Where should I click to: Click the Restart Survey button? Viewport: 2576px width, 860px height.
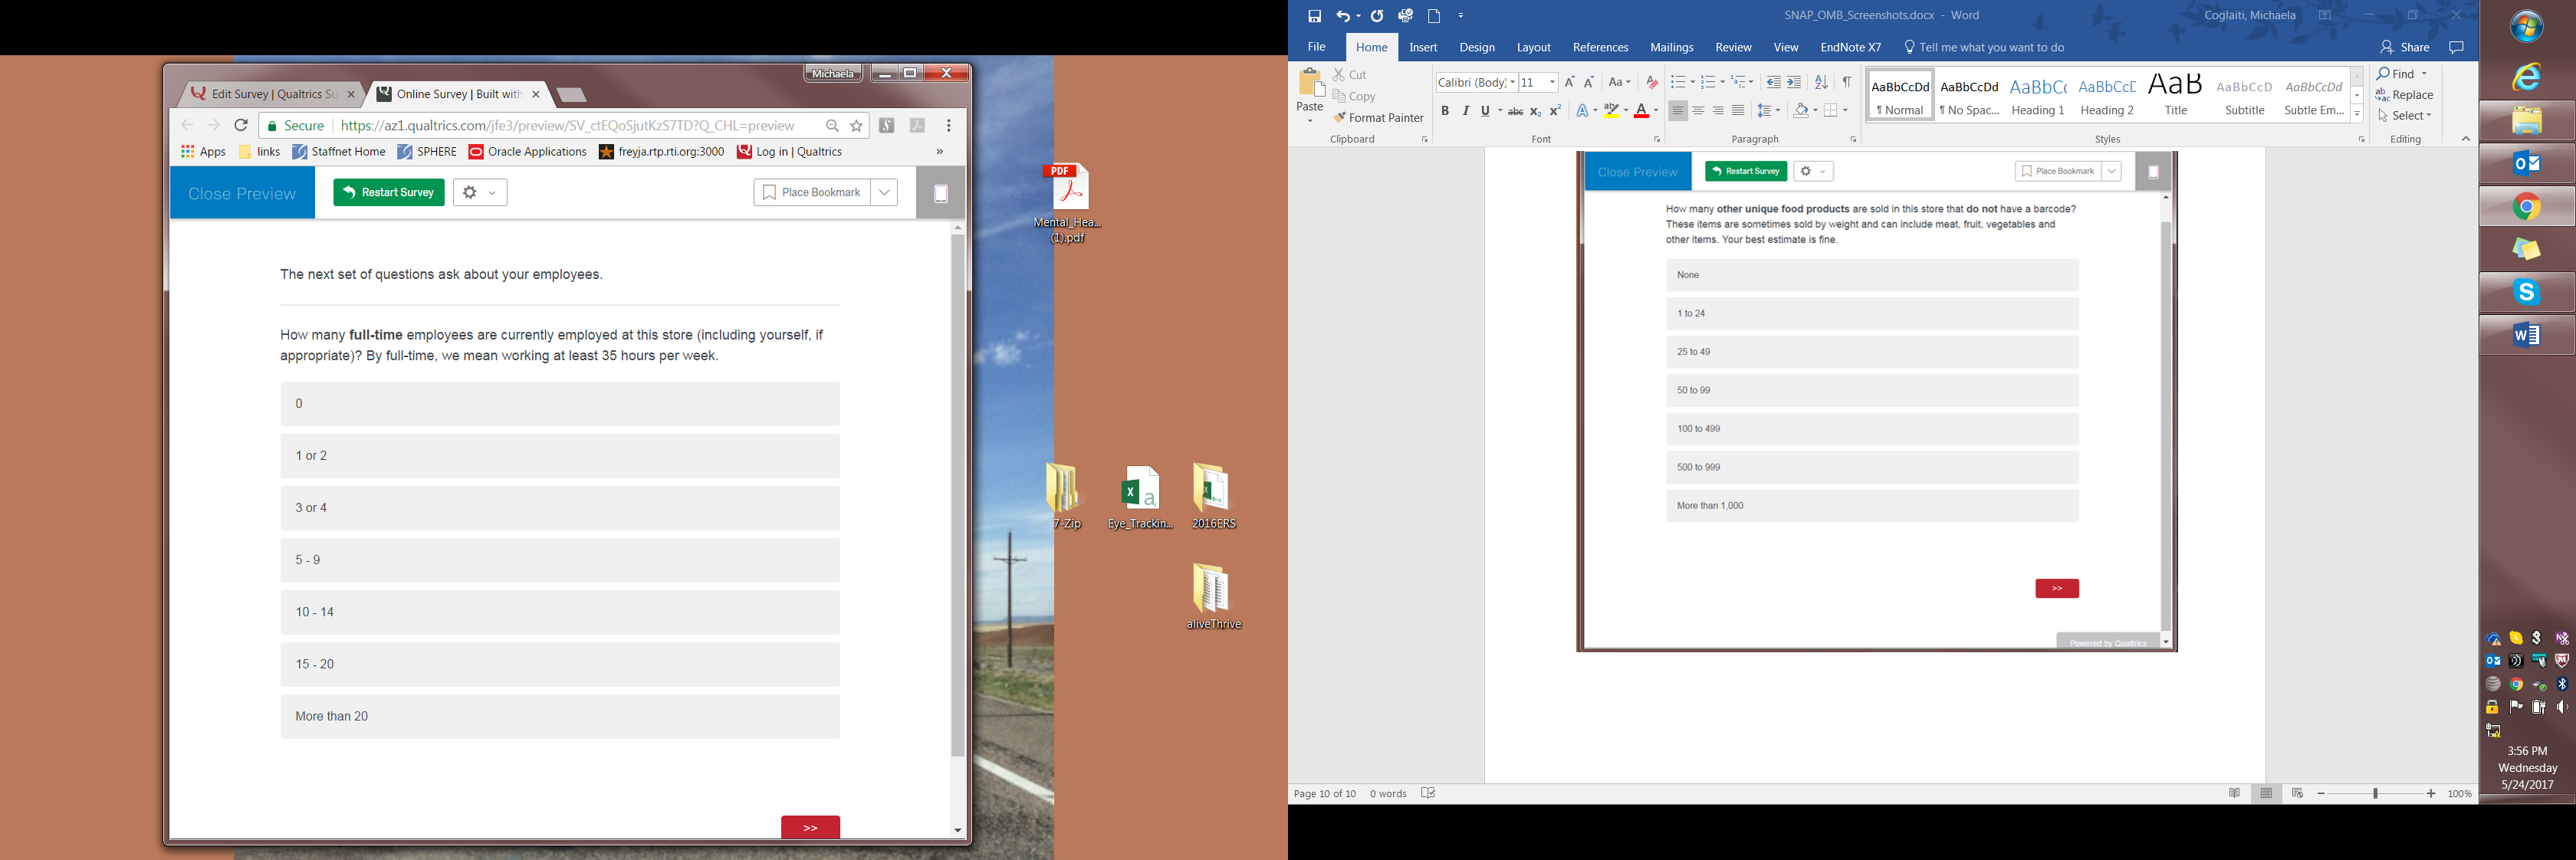tap(389, 193)
